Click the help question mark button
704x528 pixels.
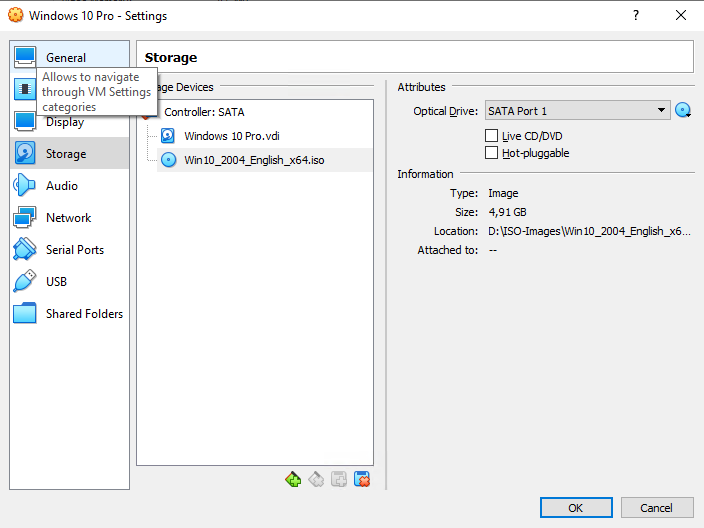pos(636,15)
